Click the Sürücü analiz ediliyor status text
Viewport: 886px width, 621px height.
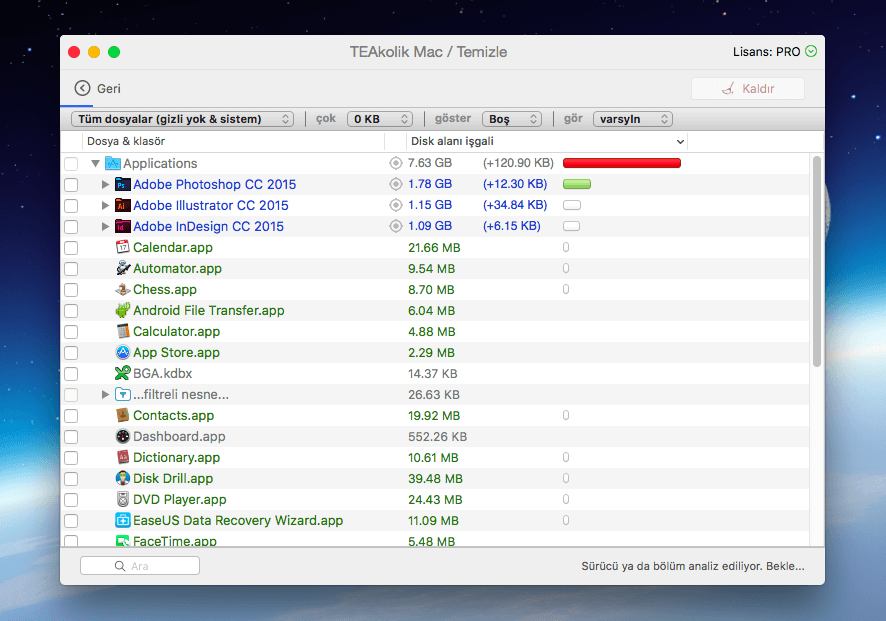click(693, 566)
